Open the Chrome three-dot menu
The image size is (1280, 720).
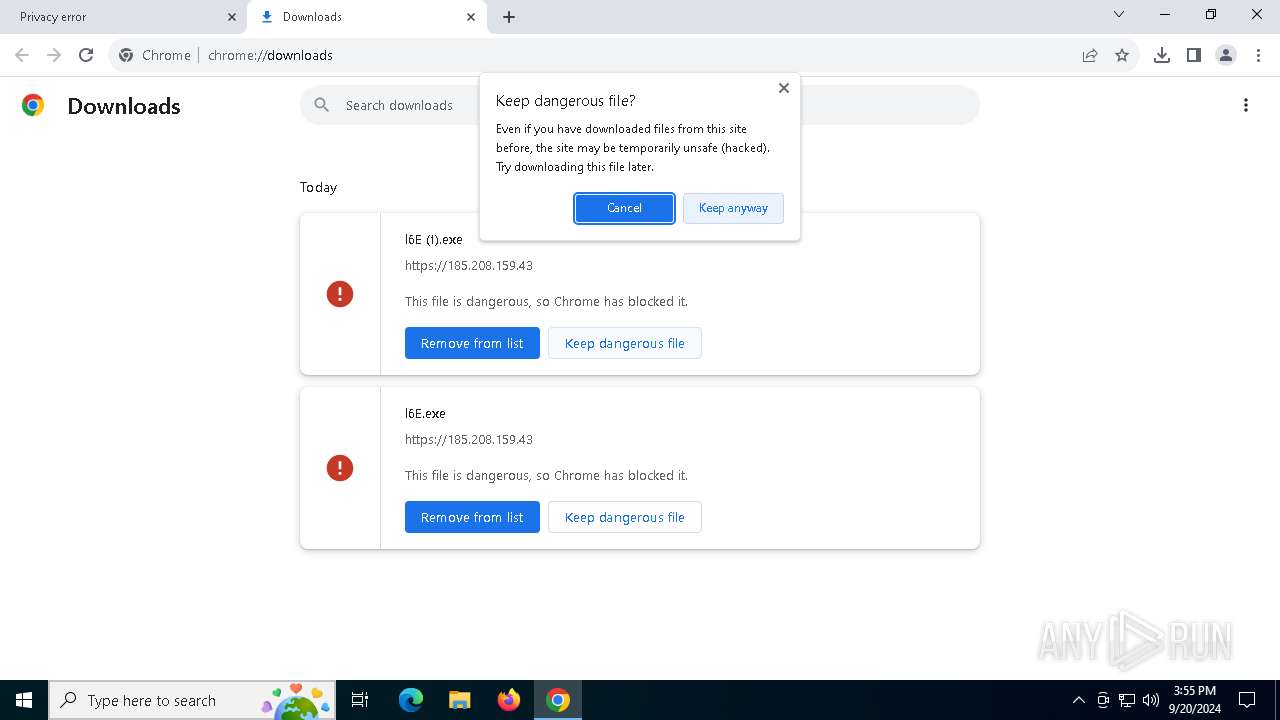tap(1258, 55)
